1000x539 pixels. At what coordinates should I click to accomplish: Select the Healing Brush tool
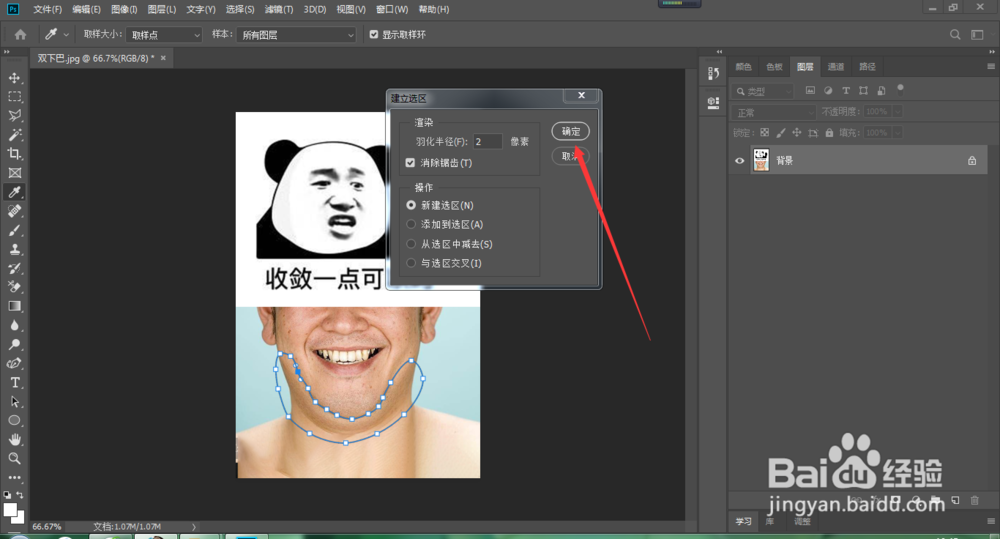tap(15, 211)
